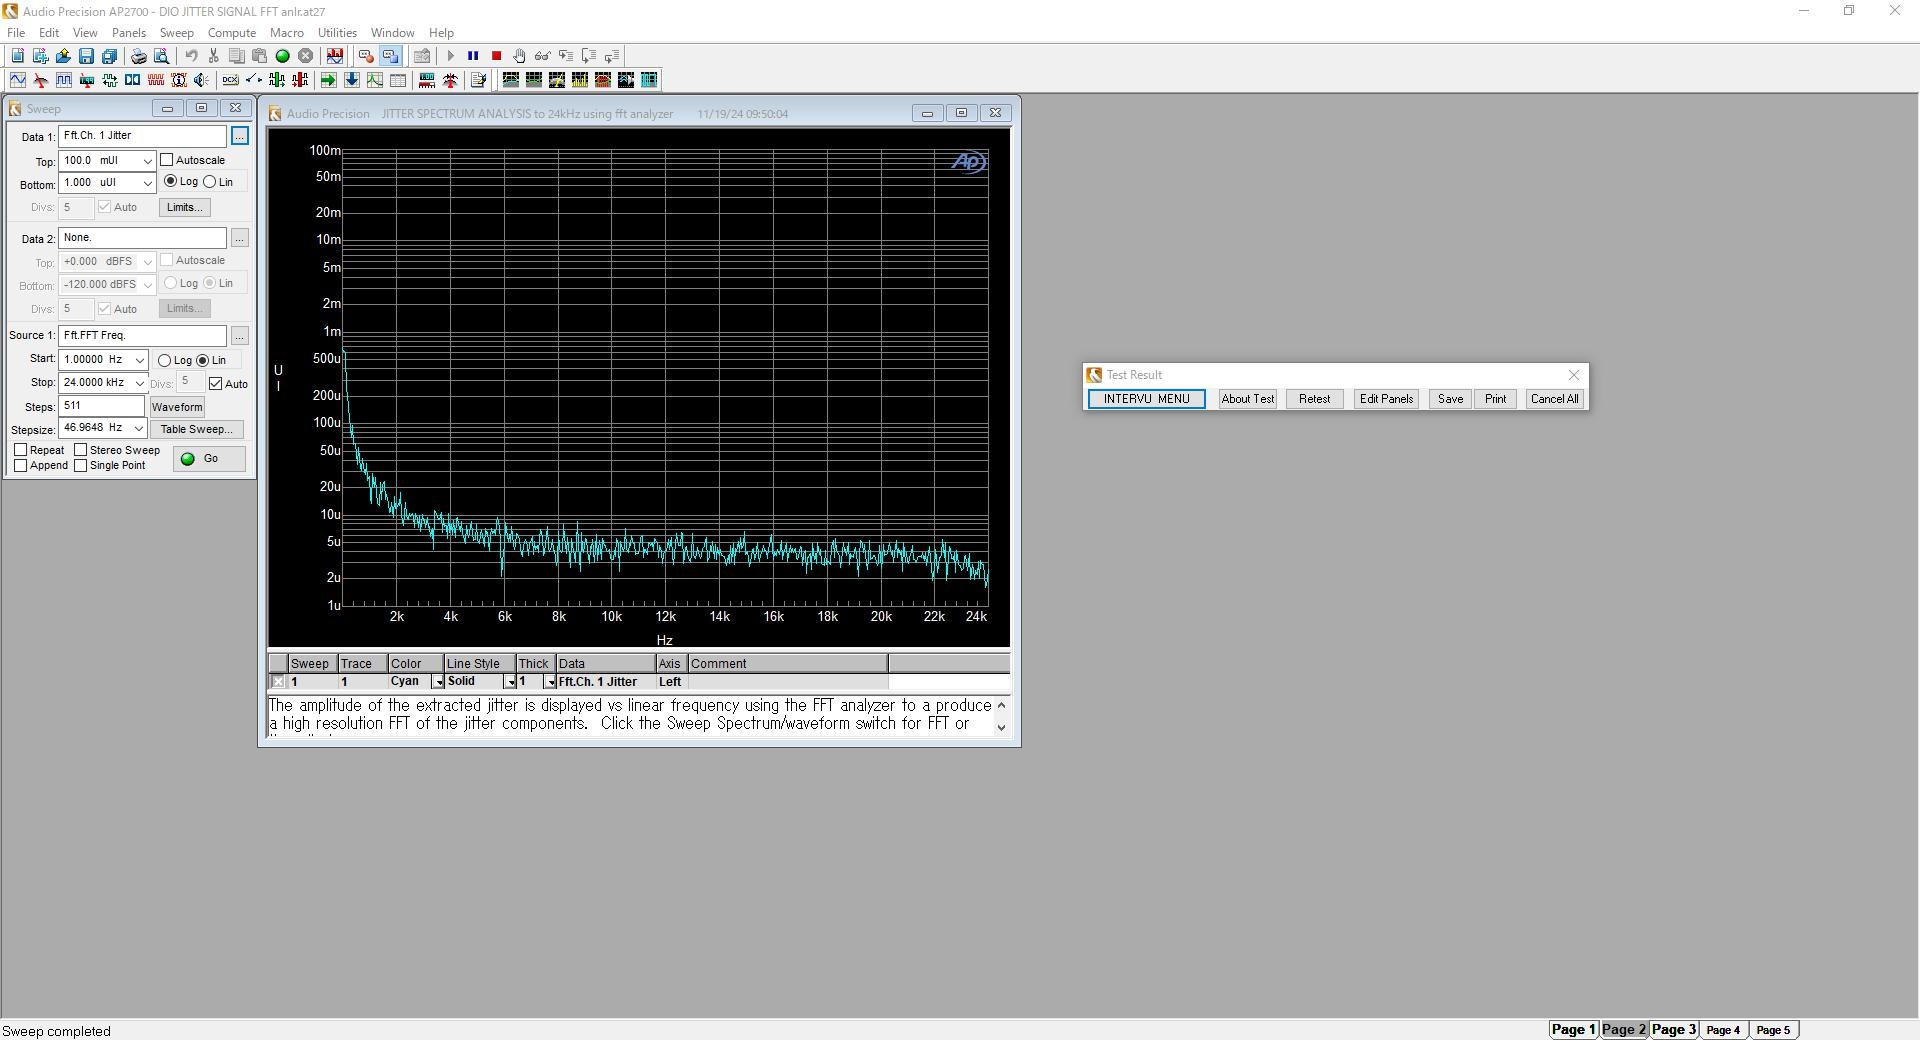
Task: Select Source 1 Lin radio button
Action: [x=202, y=360]
